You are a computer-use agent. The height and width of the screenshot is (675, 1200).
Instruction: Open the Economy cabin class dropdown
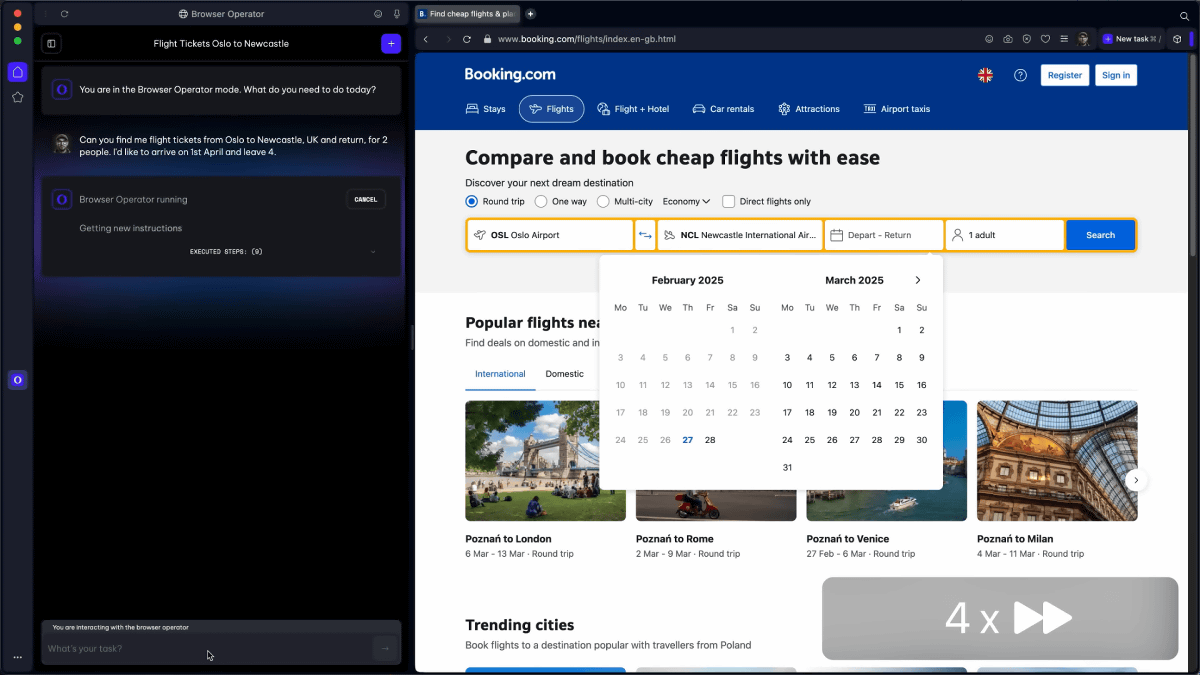686,201
